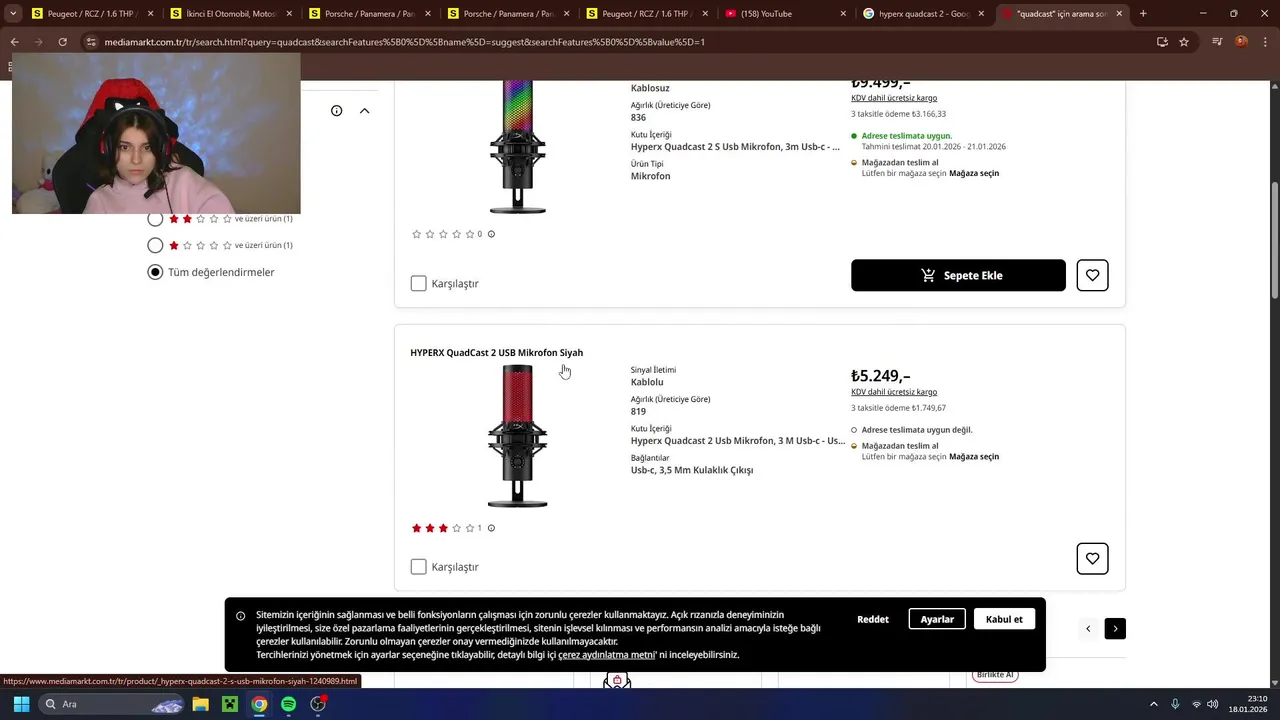
Task: Select the 2 stars and above filter
Action: pyautogui.click(x=155, y=219)
